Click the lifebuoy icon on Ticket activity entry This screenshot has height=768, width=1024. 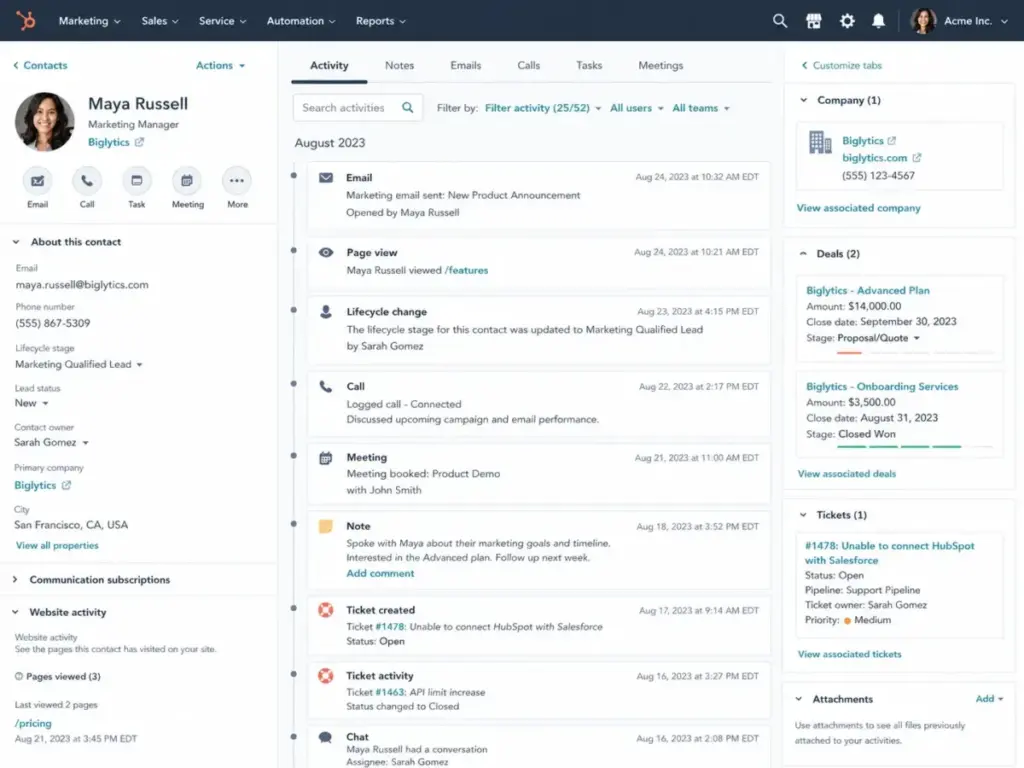point(325,676)
